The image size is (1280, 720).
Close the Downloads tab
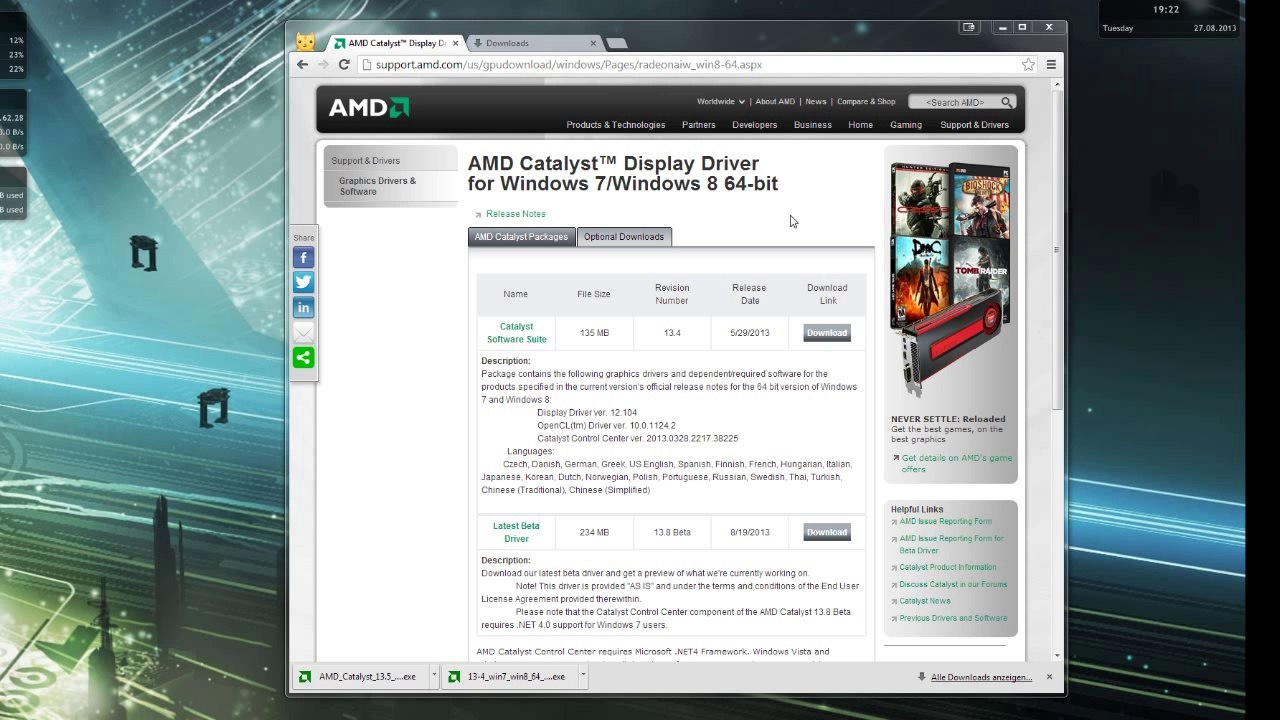pyautogui.click(x=593, y=43)
